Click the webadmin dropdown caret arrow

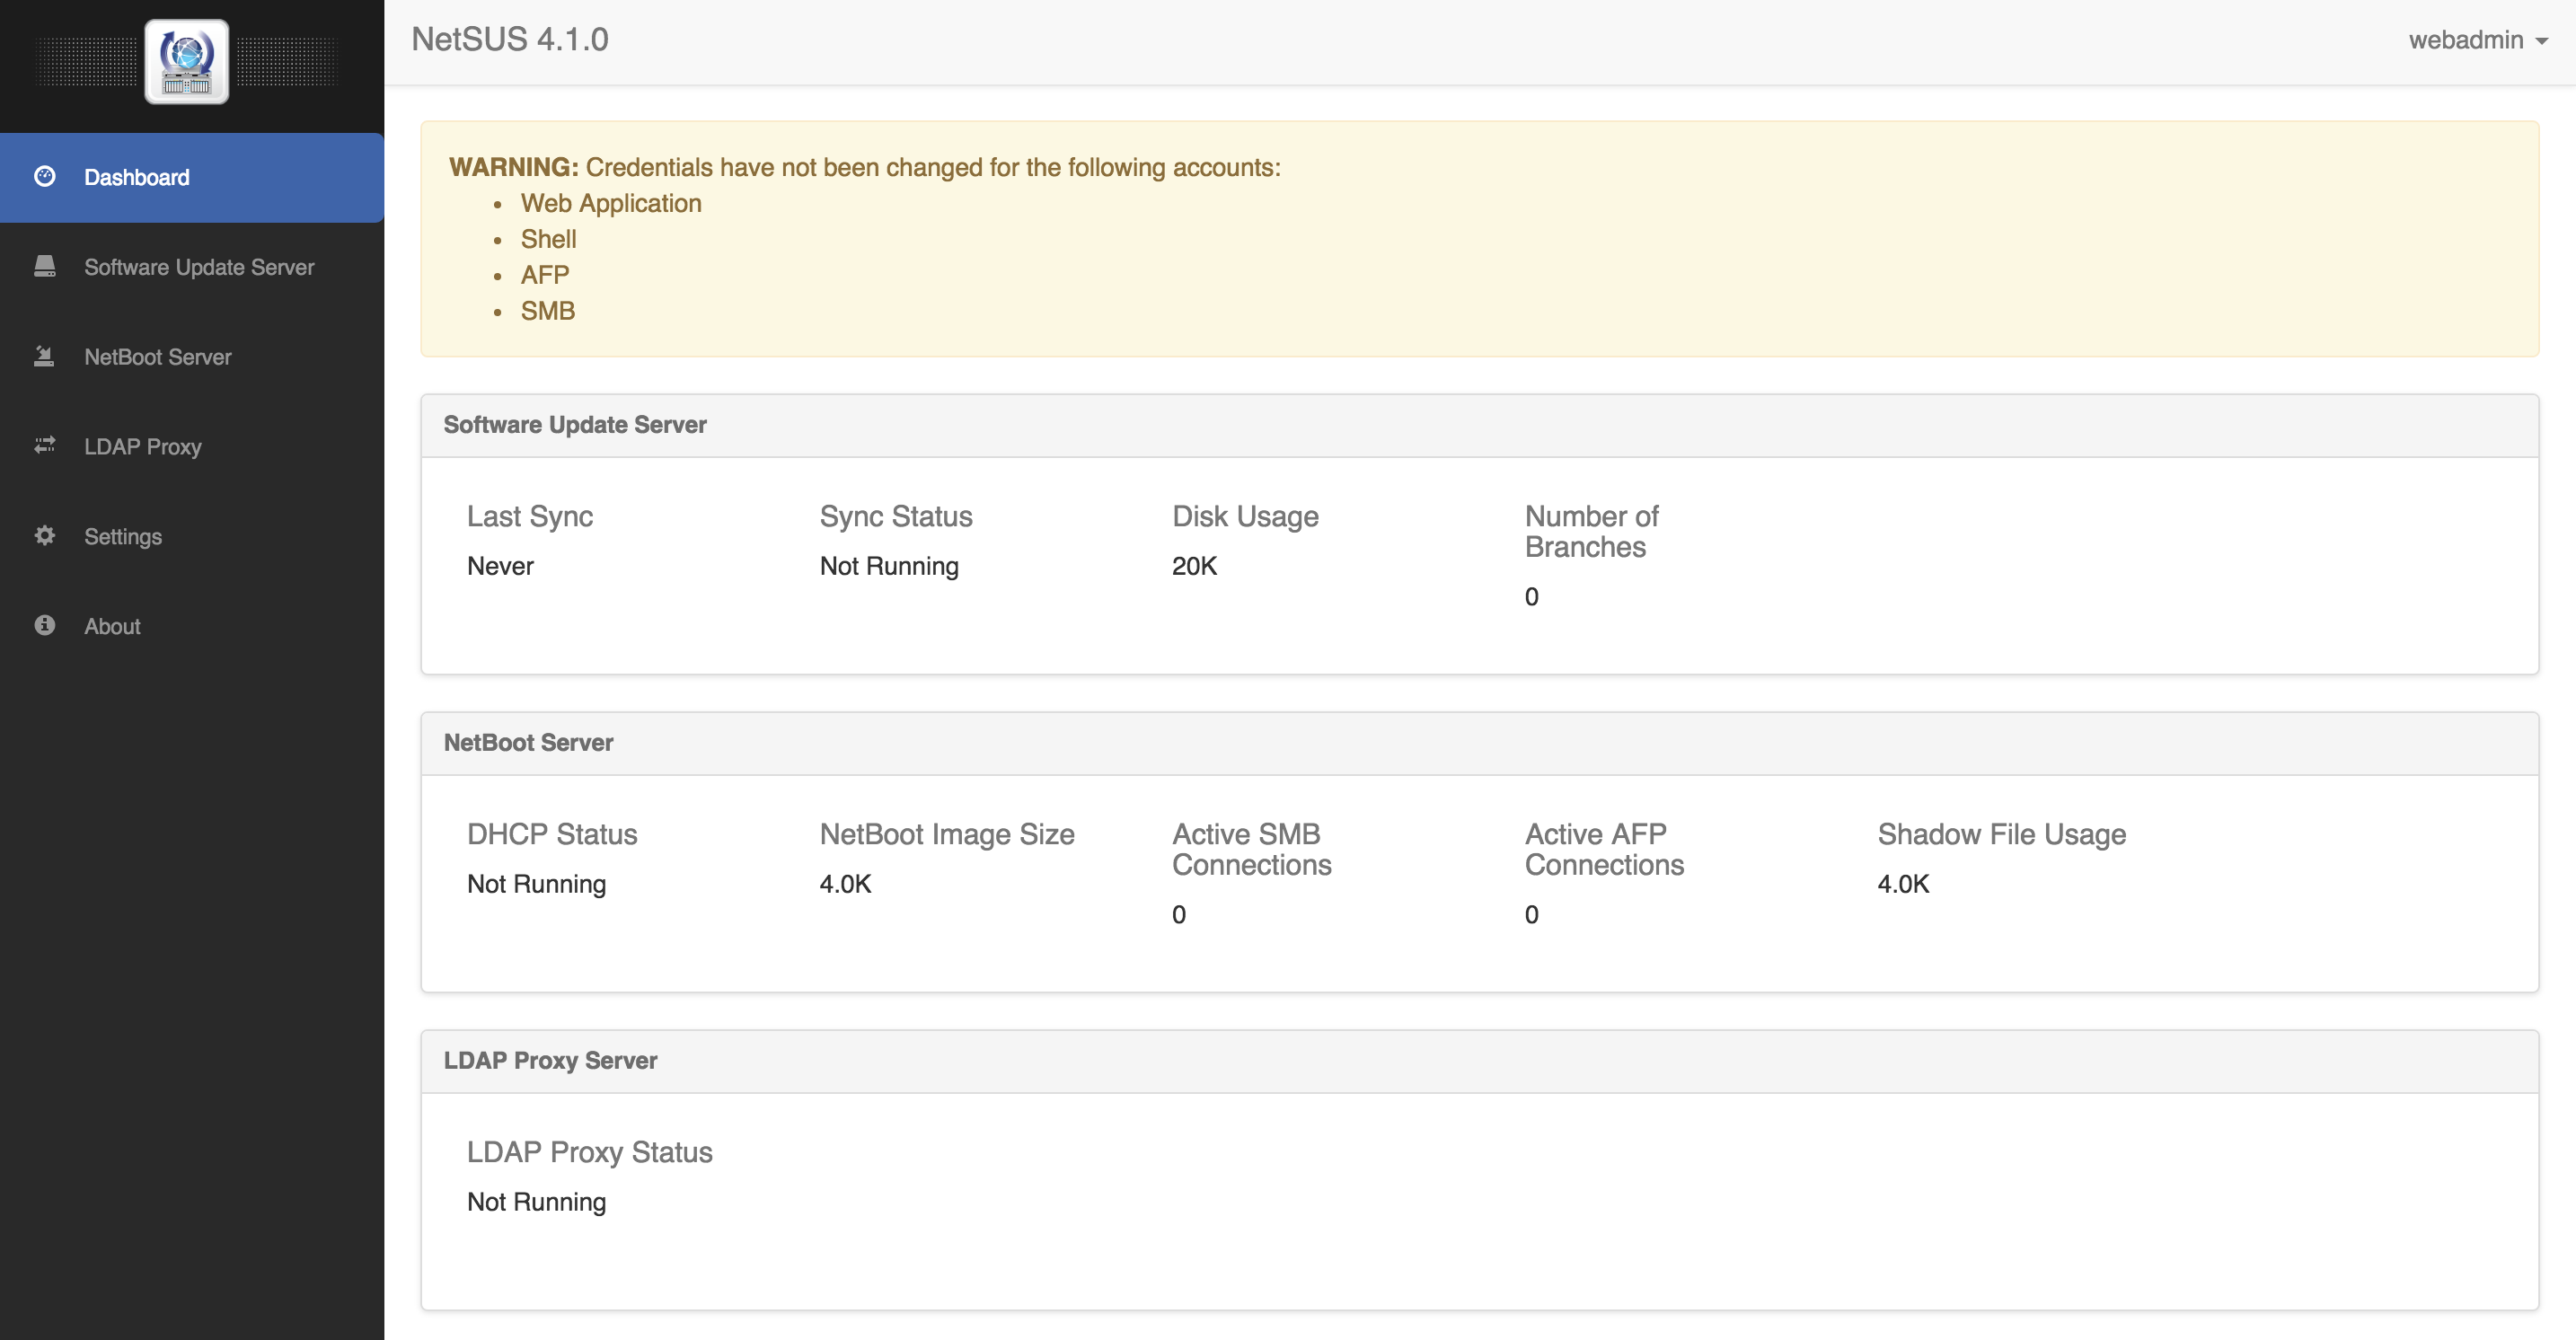coord(2541,42)
